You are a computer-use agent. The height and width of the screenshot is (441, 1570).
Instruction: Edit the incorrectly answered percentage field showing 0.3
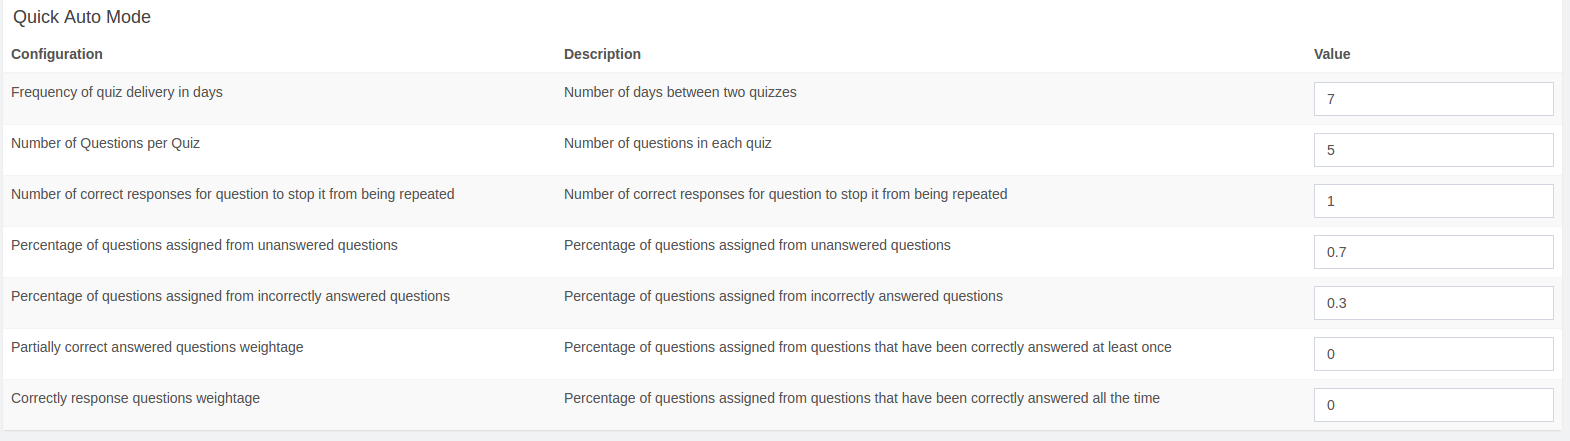1432,303
